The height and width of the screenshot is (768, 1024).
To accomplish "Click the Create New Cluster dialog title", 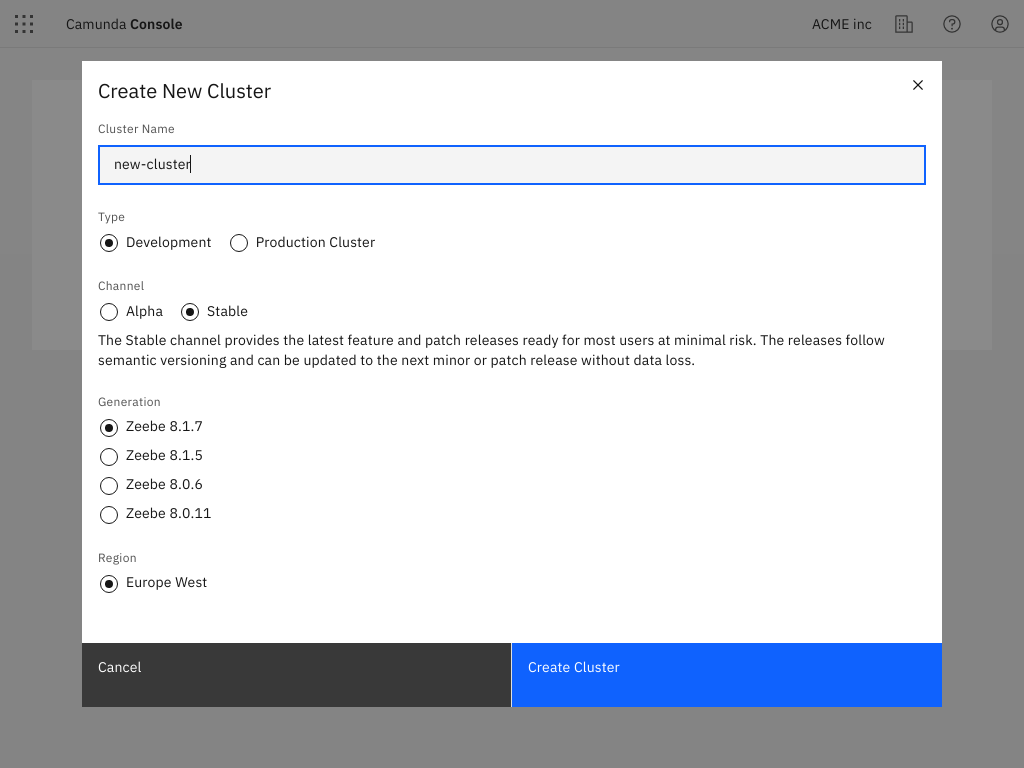I will pyautogui.click(x=184, y=91).
